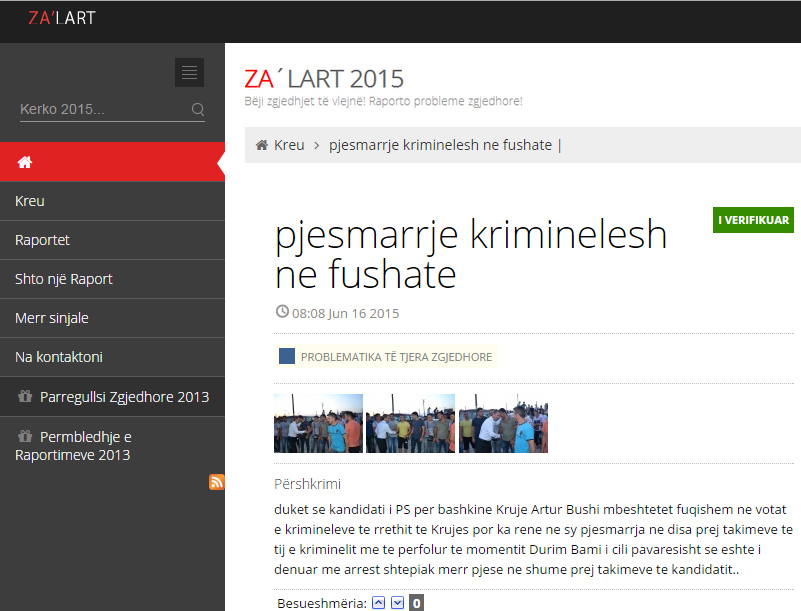Click the Besueshmëria vote counter showing 0
The height and width of the screenshot is (611, 801).
pyautogui.click(x=416, y=602)
